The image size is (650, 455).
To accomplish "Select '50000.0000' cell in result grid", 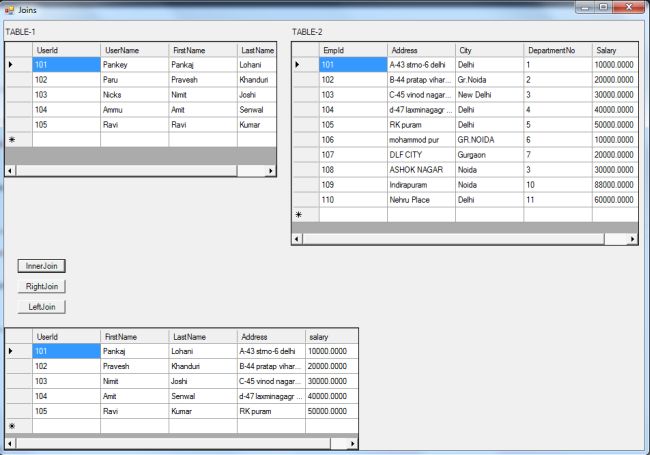I will click(332, 411).
